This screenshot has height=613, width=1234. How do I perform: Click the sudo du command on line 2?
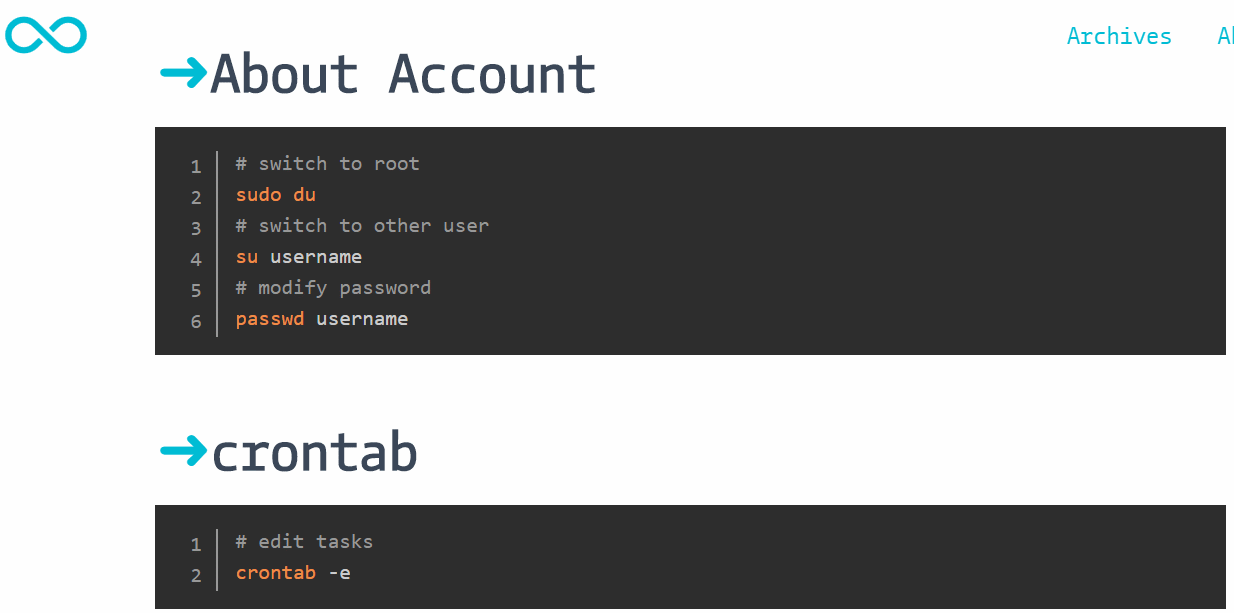tap(275, 194)
